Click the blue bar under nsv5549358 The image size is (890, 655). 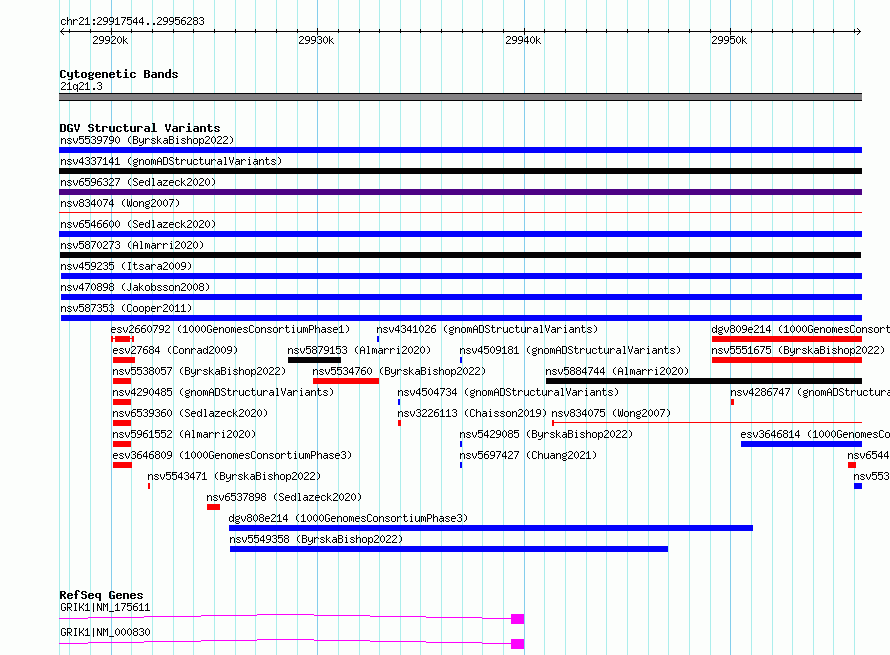coord(449,549)
